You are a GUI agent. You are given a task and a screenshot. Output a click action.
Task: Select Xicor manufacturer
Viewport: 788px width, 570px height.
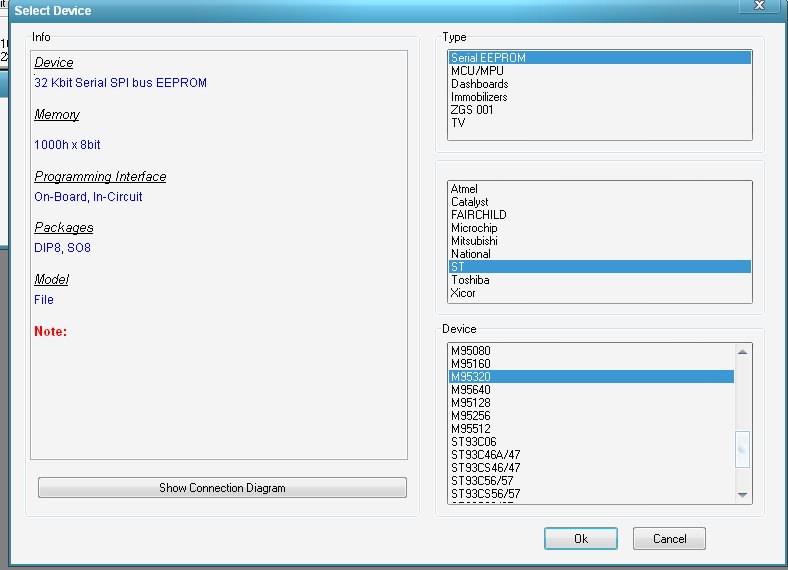(x=600, y=293)
